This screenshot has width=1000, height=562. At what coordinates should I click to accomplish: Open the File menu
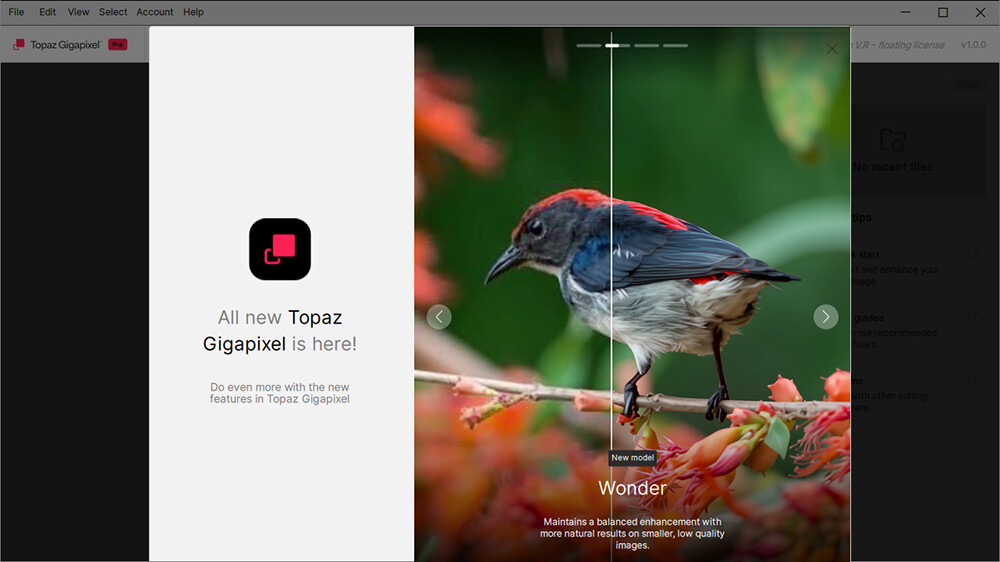[x=16, y=12]
